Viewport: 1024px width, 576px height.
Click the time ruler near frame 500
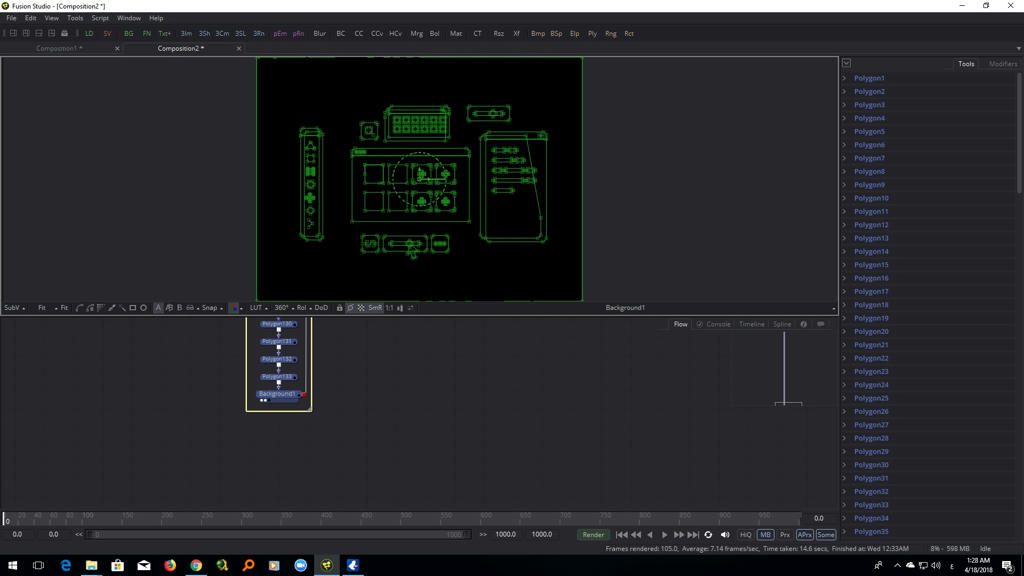click(x=327, y=518)
